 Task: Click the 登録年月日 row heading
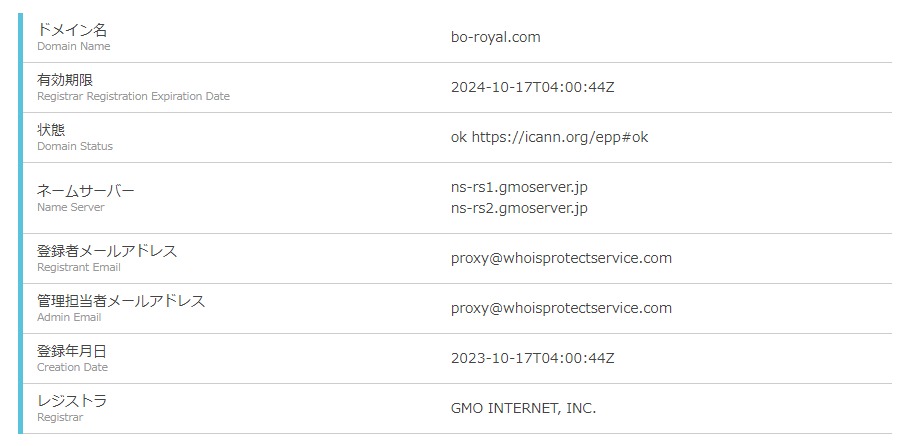pos(72,351)
